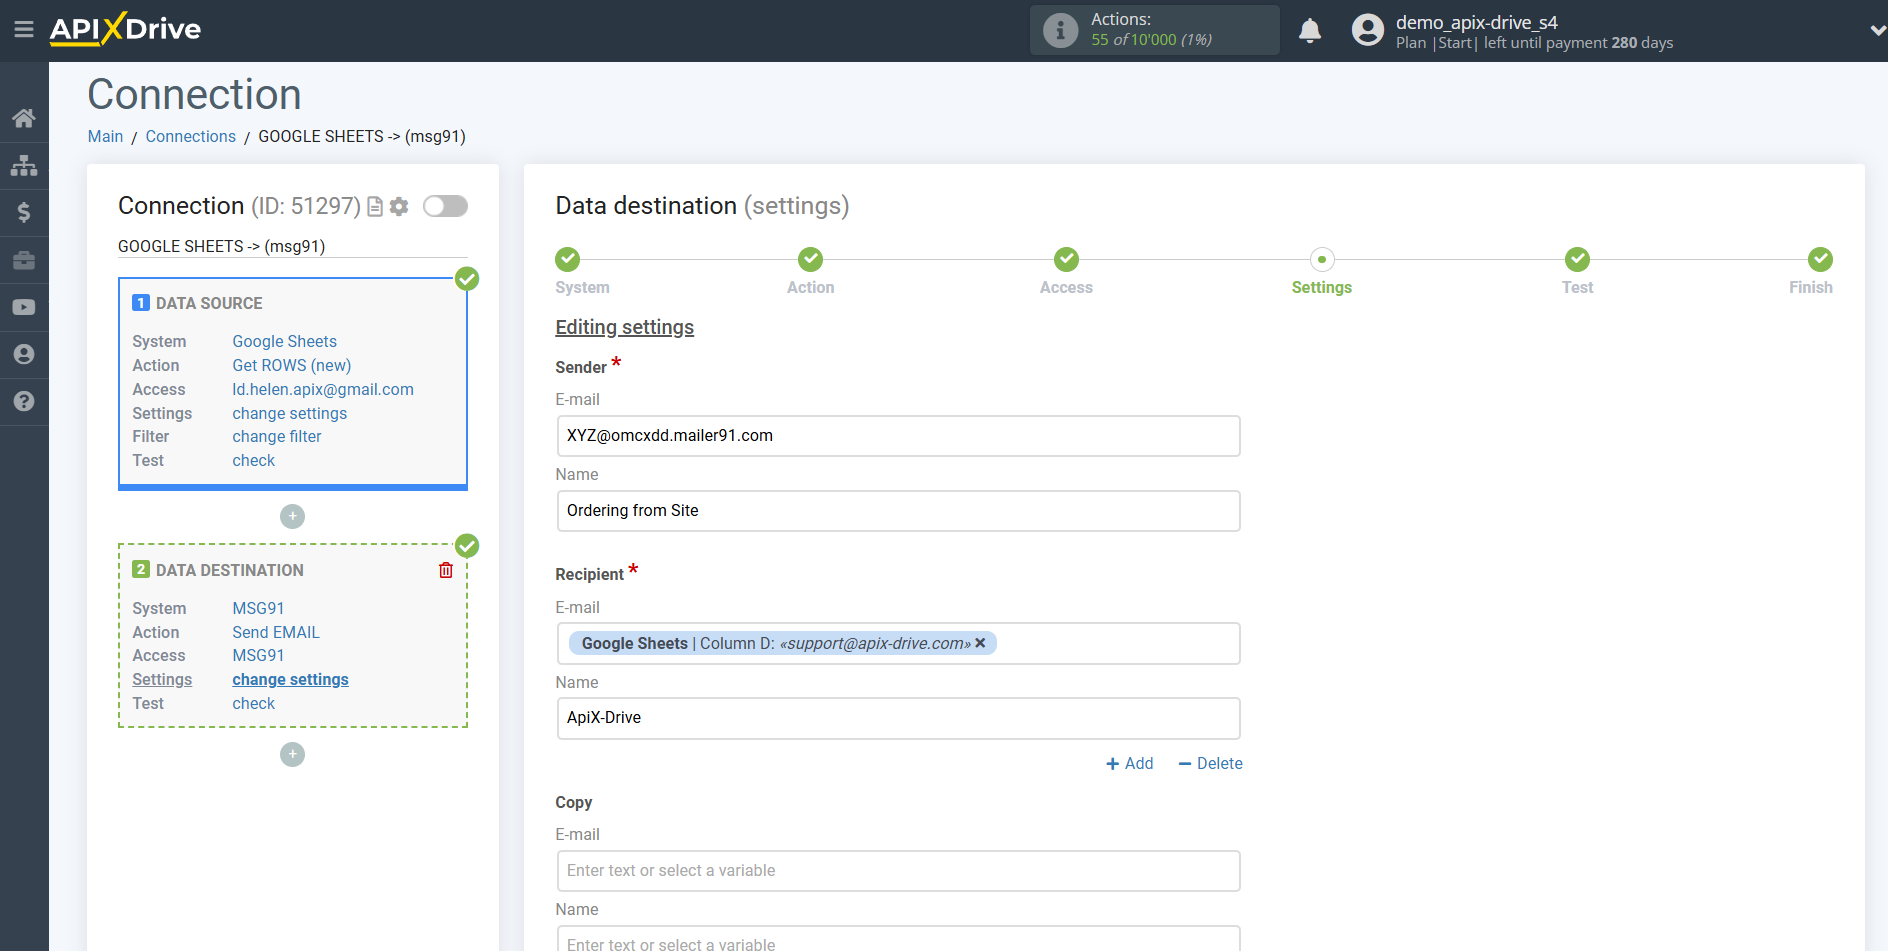
Task: Click the Actions info icon
Action: [x=1061, y=30]
